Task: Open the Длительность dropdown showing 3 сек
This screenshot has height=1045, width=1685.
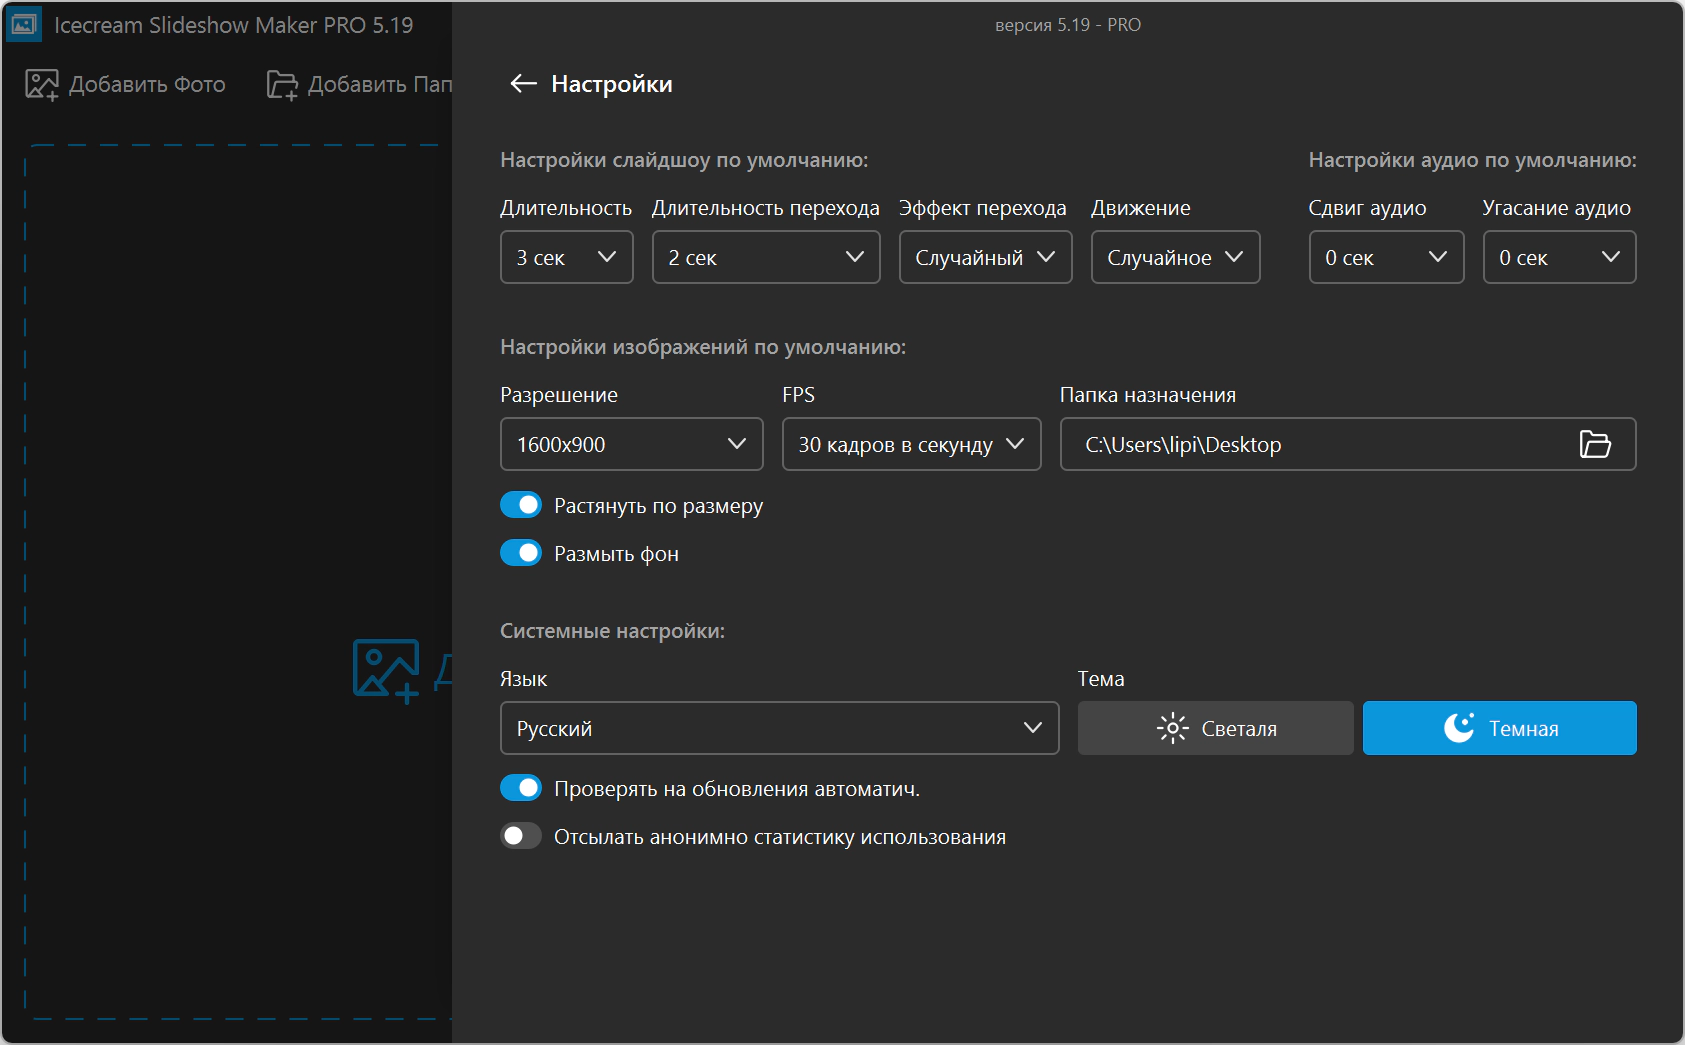Action: (566, 257)
